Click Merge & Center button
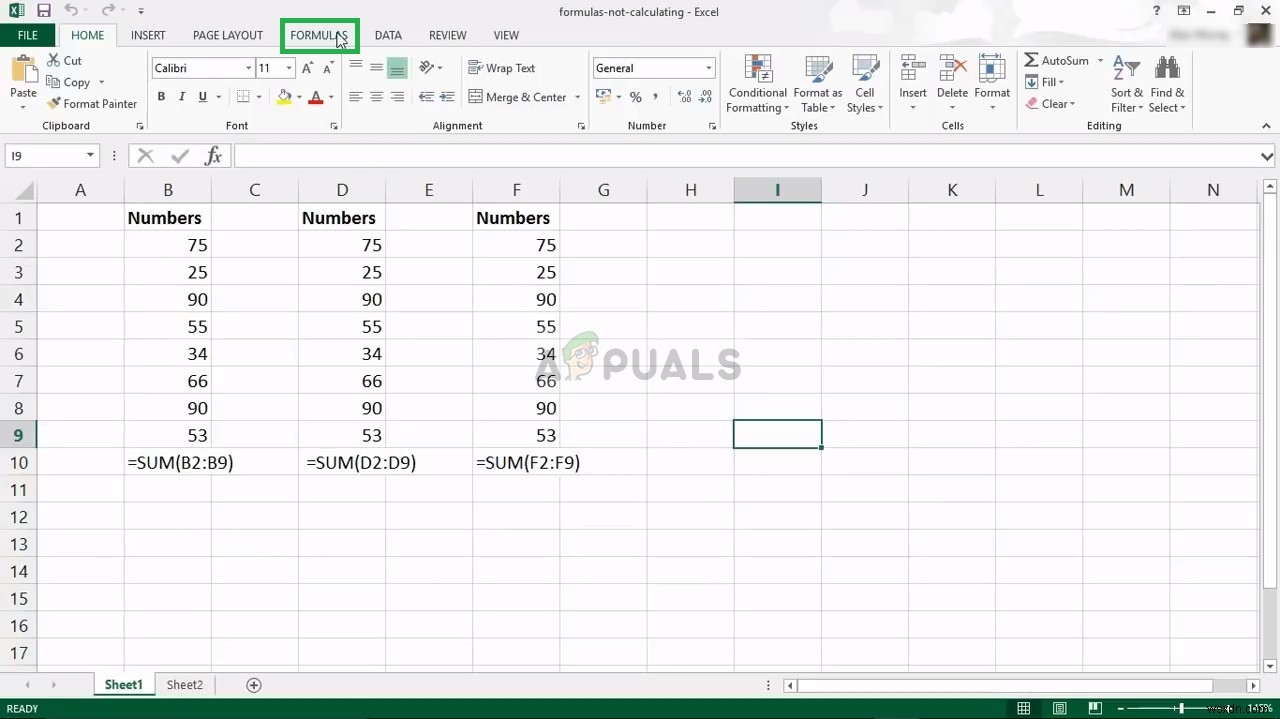Screen dimensions: 1280x719 click(517, 97)
